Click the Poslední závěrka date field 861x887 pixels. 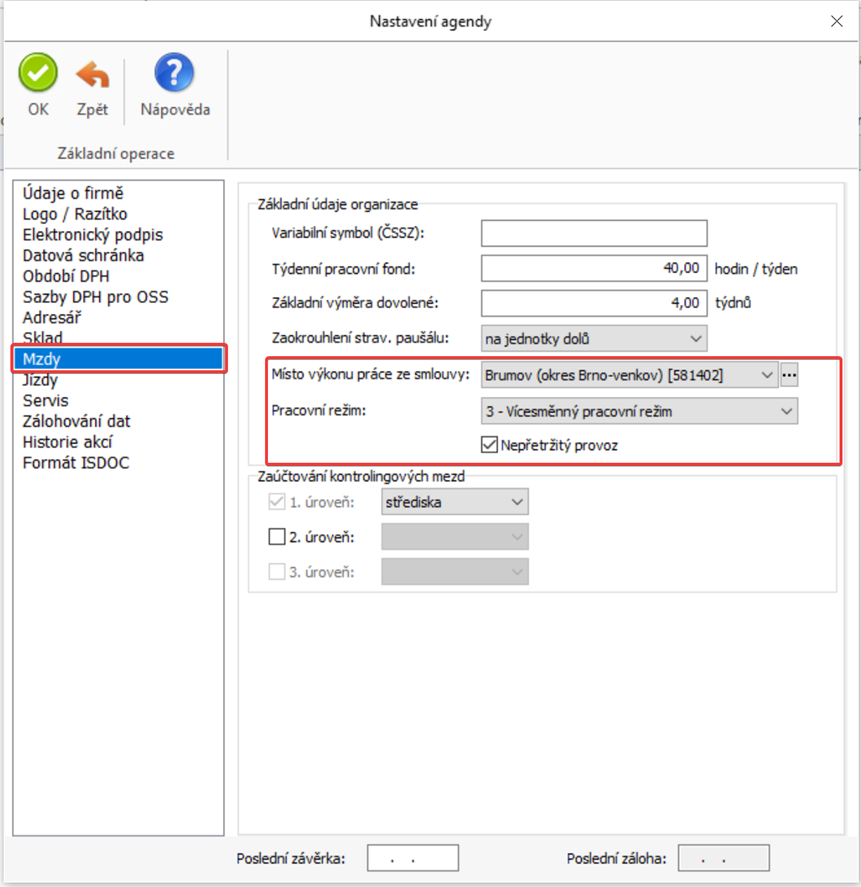tap(412, 858)
